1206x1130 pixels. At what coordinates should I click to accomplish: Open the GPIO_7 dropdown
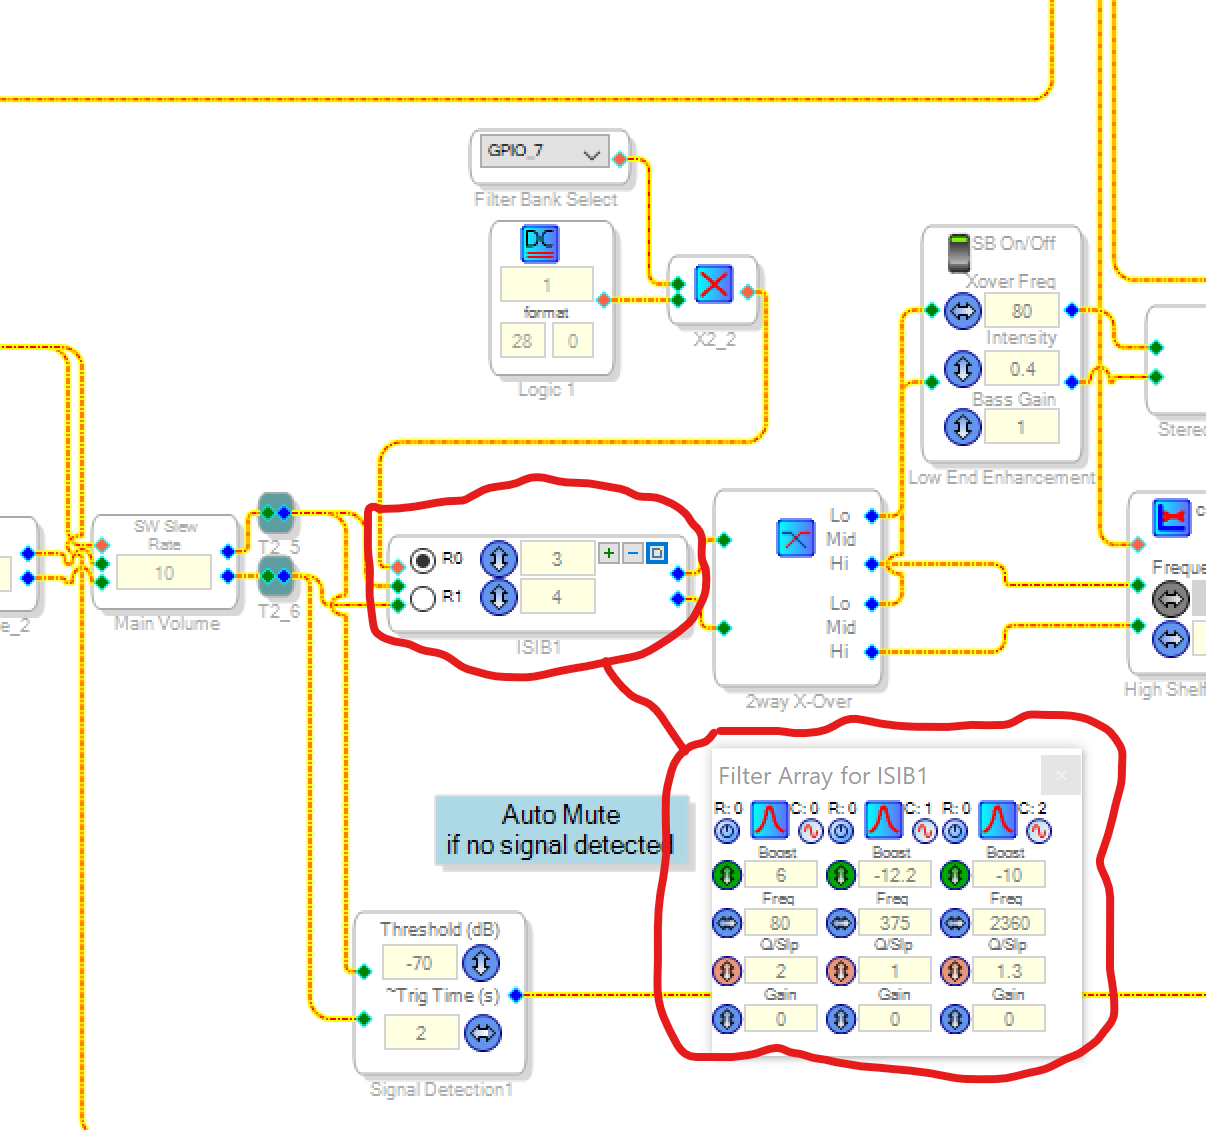point(591,155)
